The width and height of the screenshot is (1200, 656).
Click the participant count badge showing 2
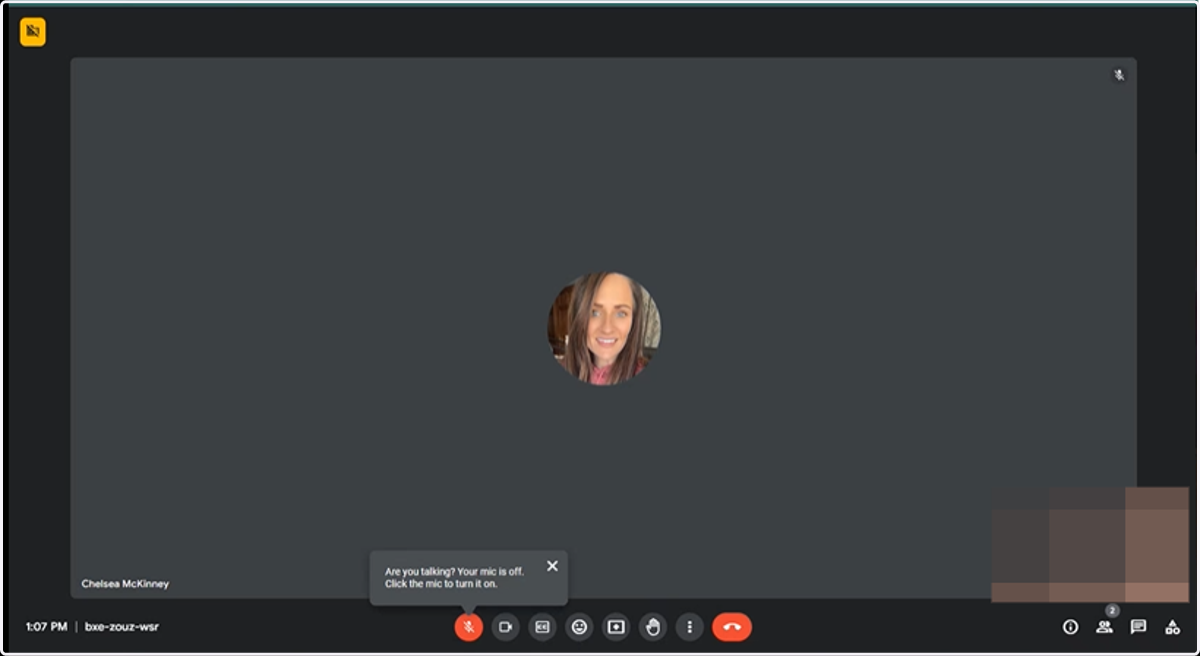coord(1112,610)
